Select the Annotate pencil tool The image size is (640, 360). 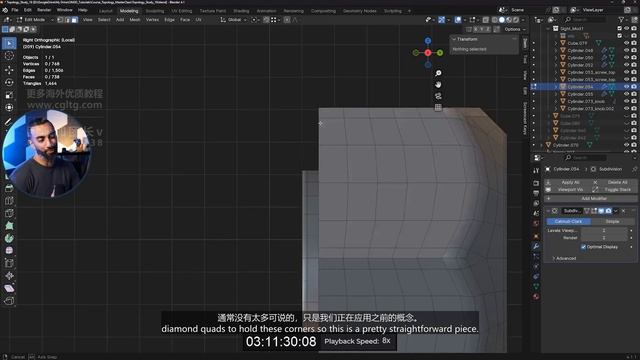(8, 121)
